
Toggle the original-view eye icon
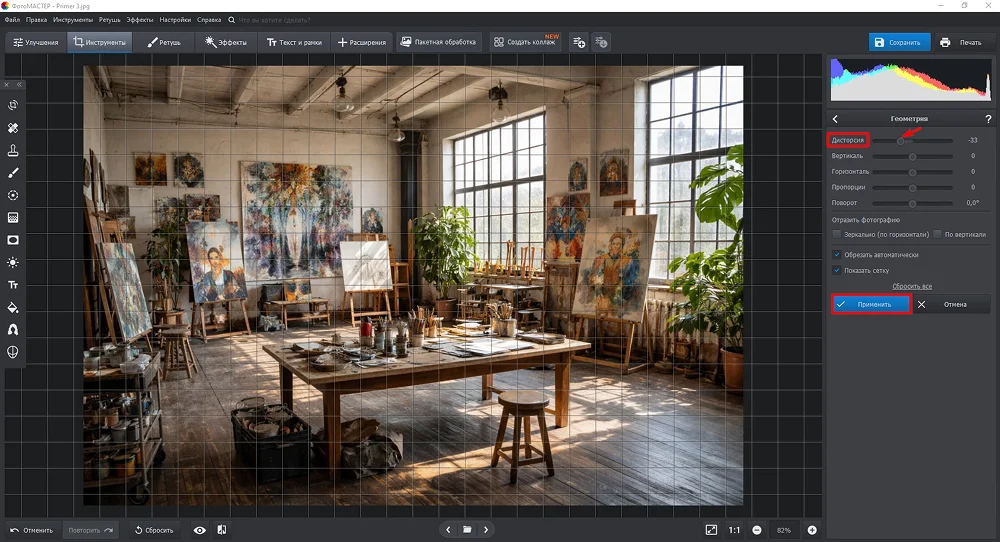click(x=200, y=530)
